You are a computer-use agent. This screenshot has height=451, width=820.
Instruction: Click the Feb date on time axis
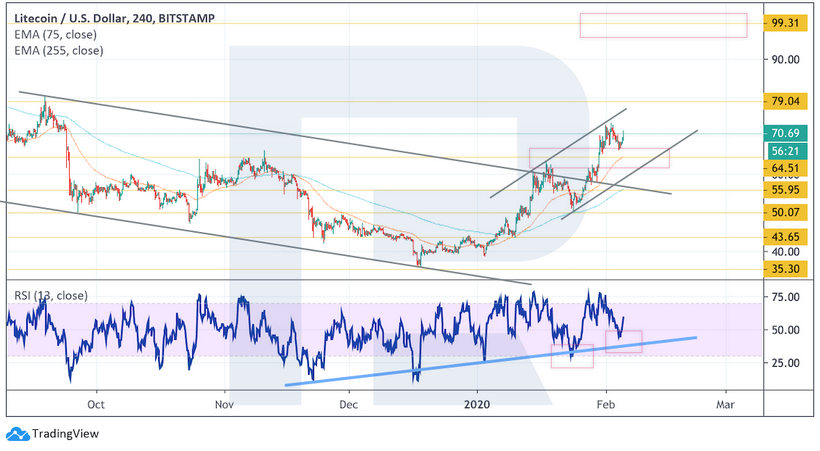[606, 404]
